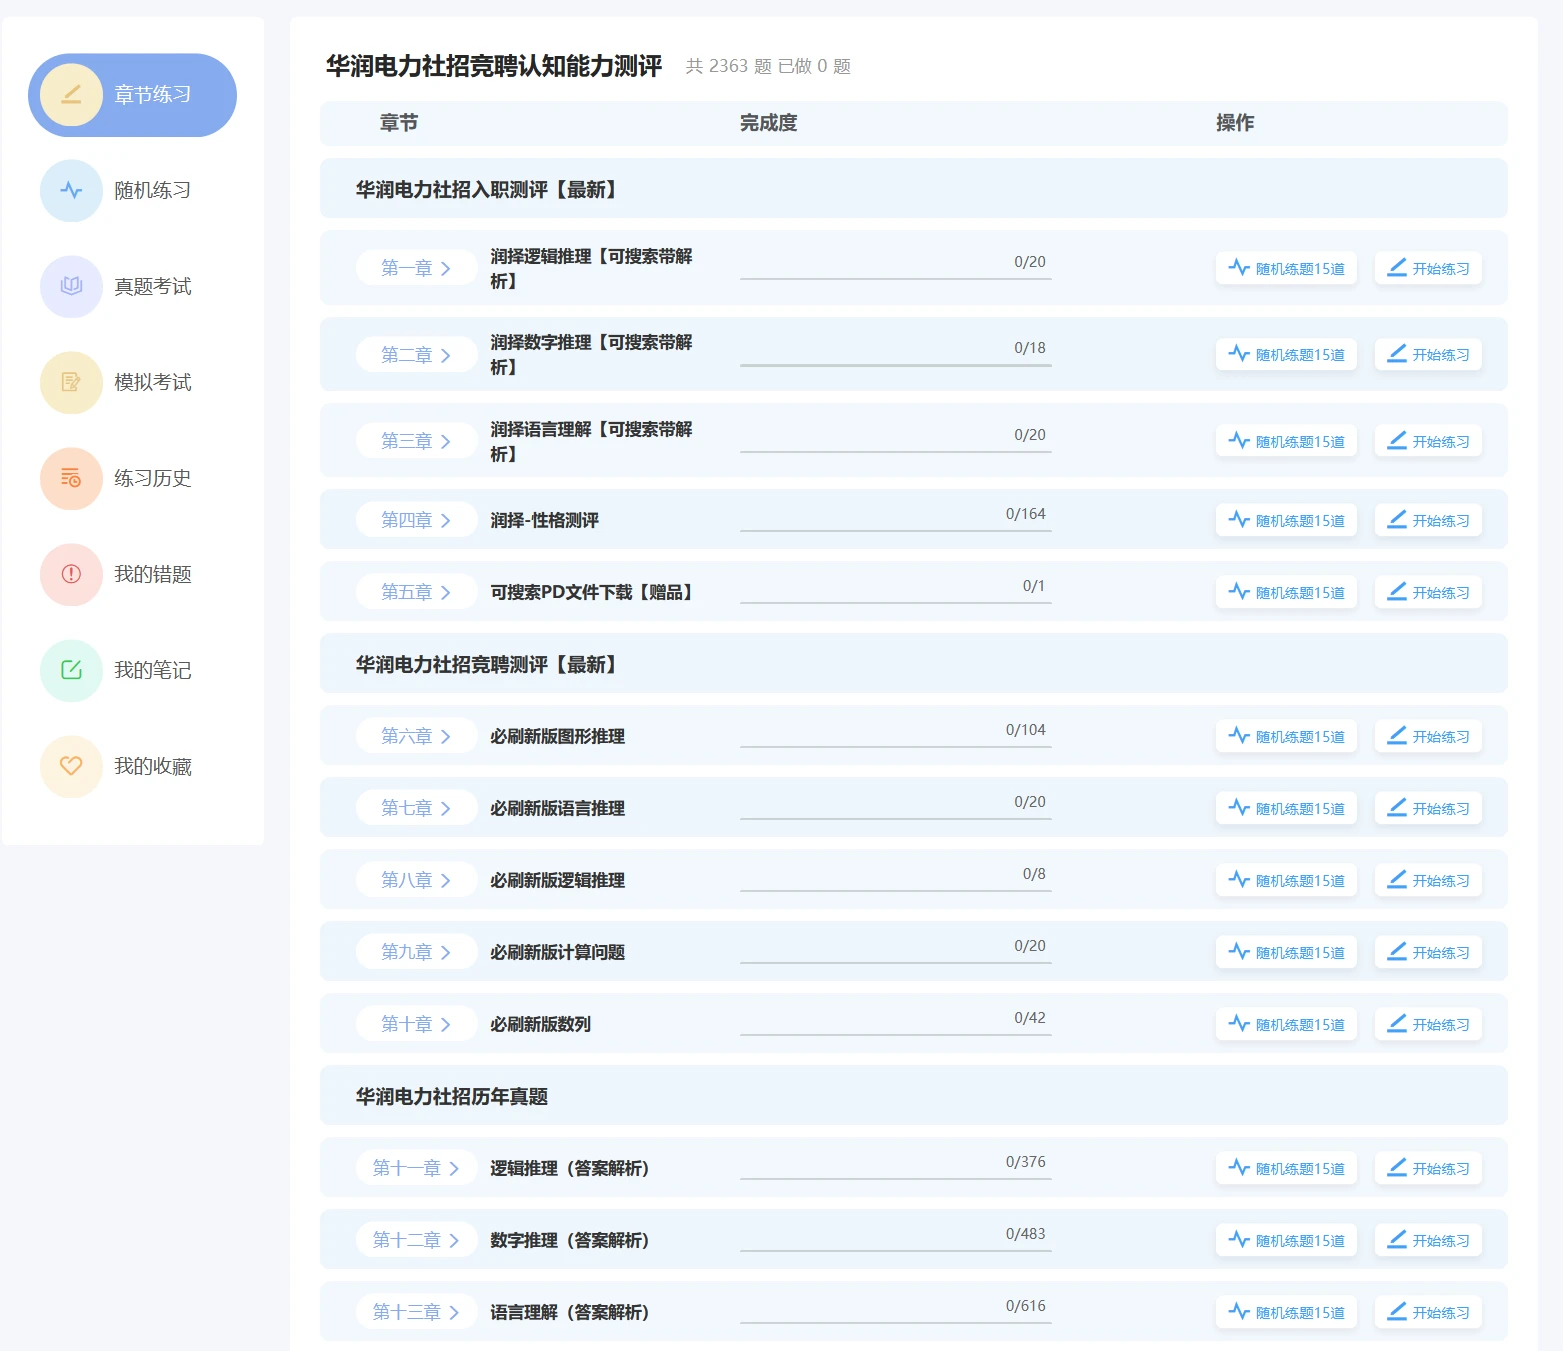Click pencil icon in 第十二章 开始练习 button

[x=1397, y=1239]
